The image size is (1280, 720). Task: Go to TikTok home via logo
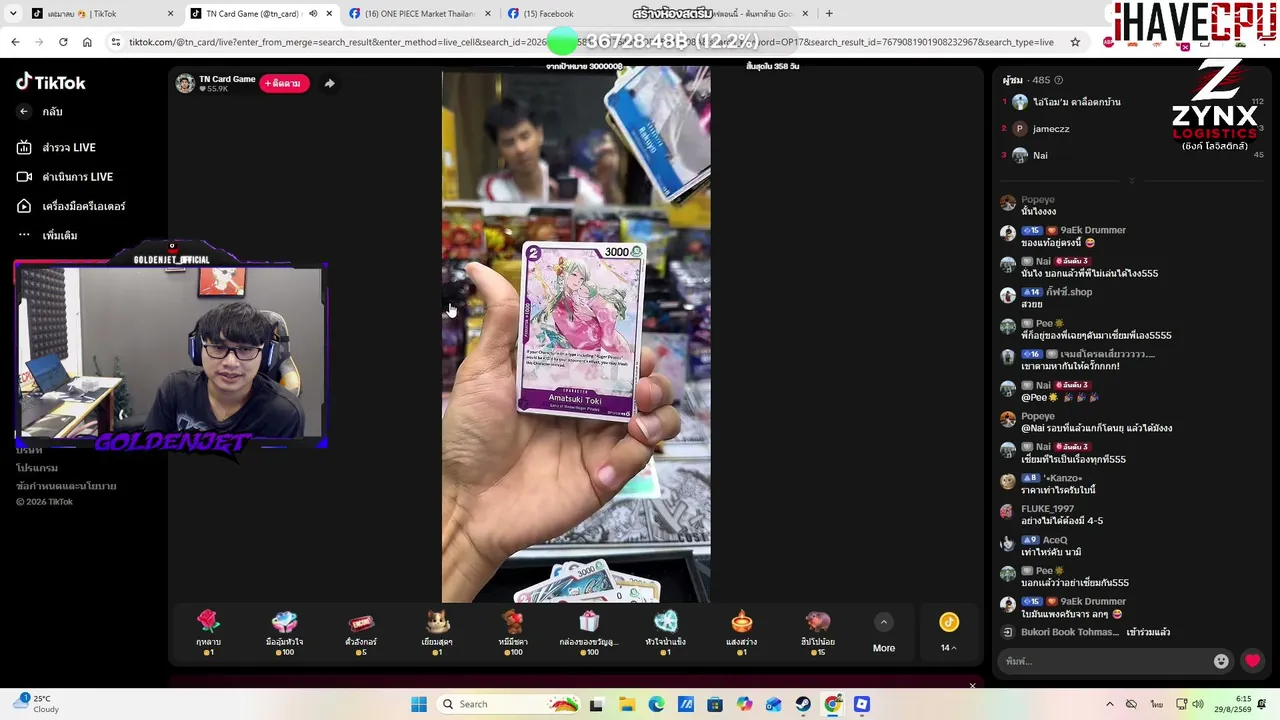[x=51, y=82]
